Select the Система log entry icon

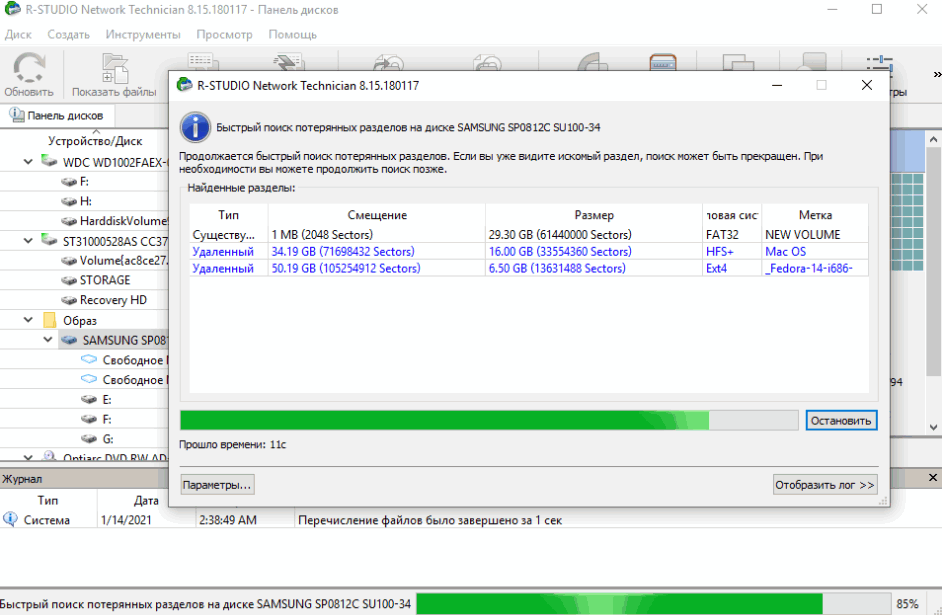[10, 519]
